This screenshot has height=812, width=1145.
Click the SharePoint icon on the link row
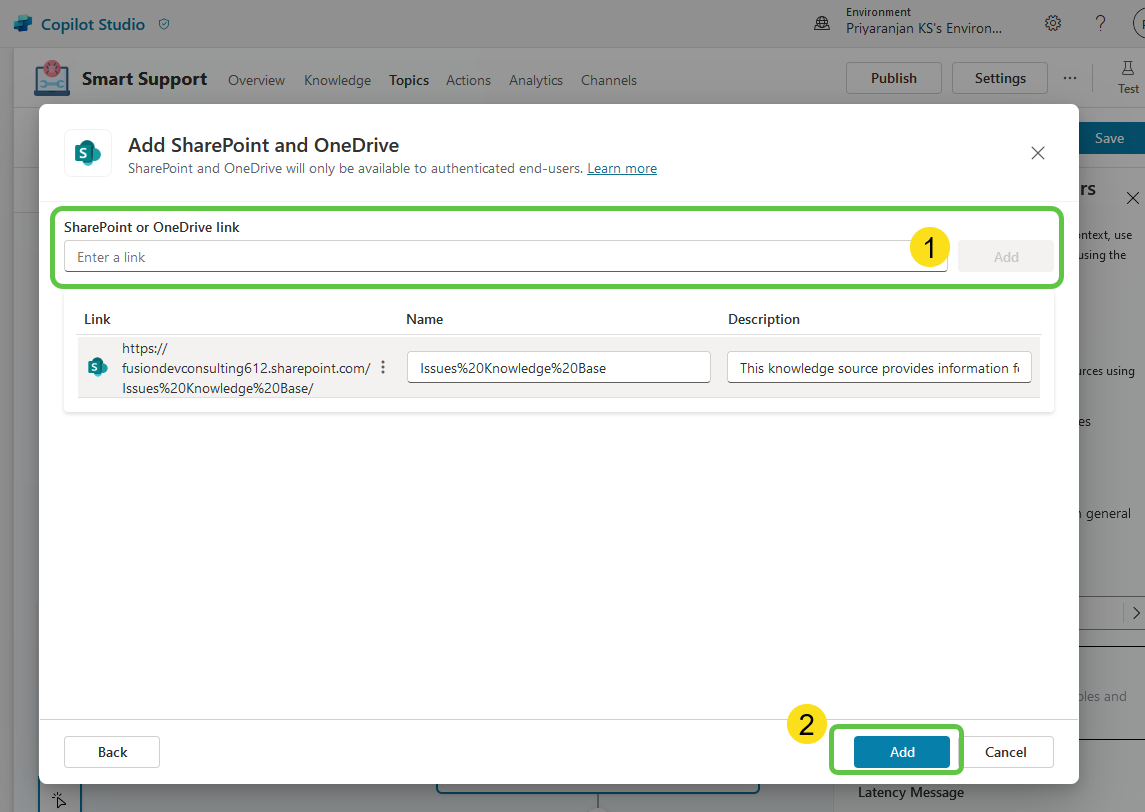pos(96,367)
